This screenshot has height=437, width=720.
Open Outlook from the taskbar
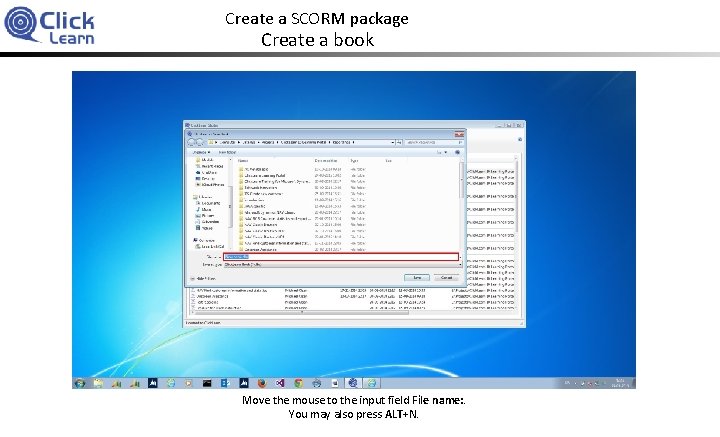pos(225,383)
